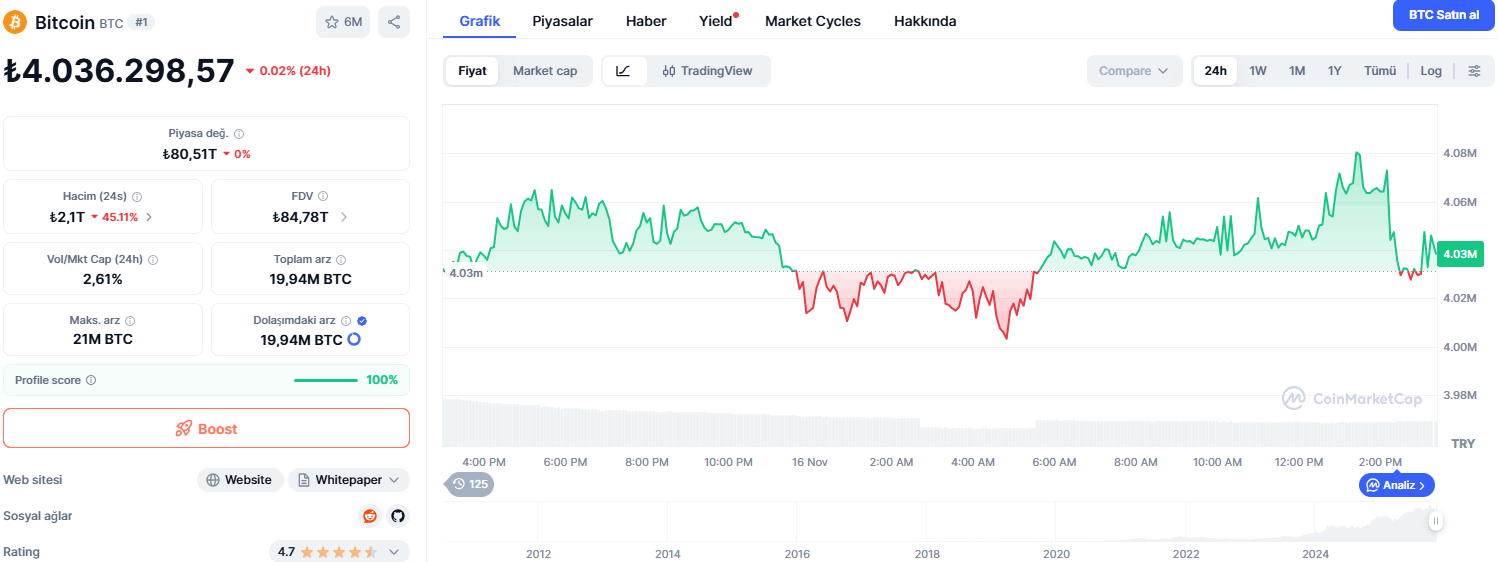Expand the Rating 4.7 details chevron
The image size is (1498, 562).
tap(393, 552)
